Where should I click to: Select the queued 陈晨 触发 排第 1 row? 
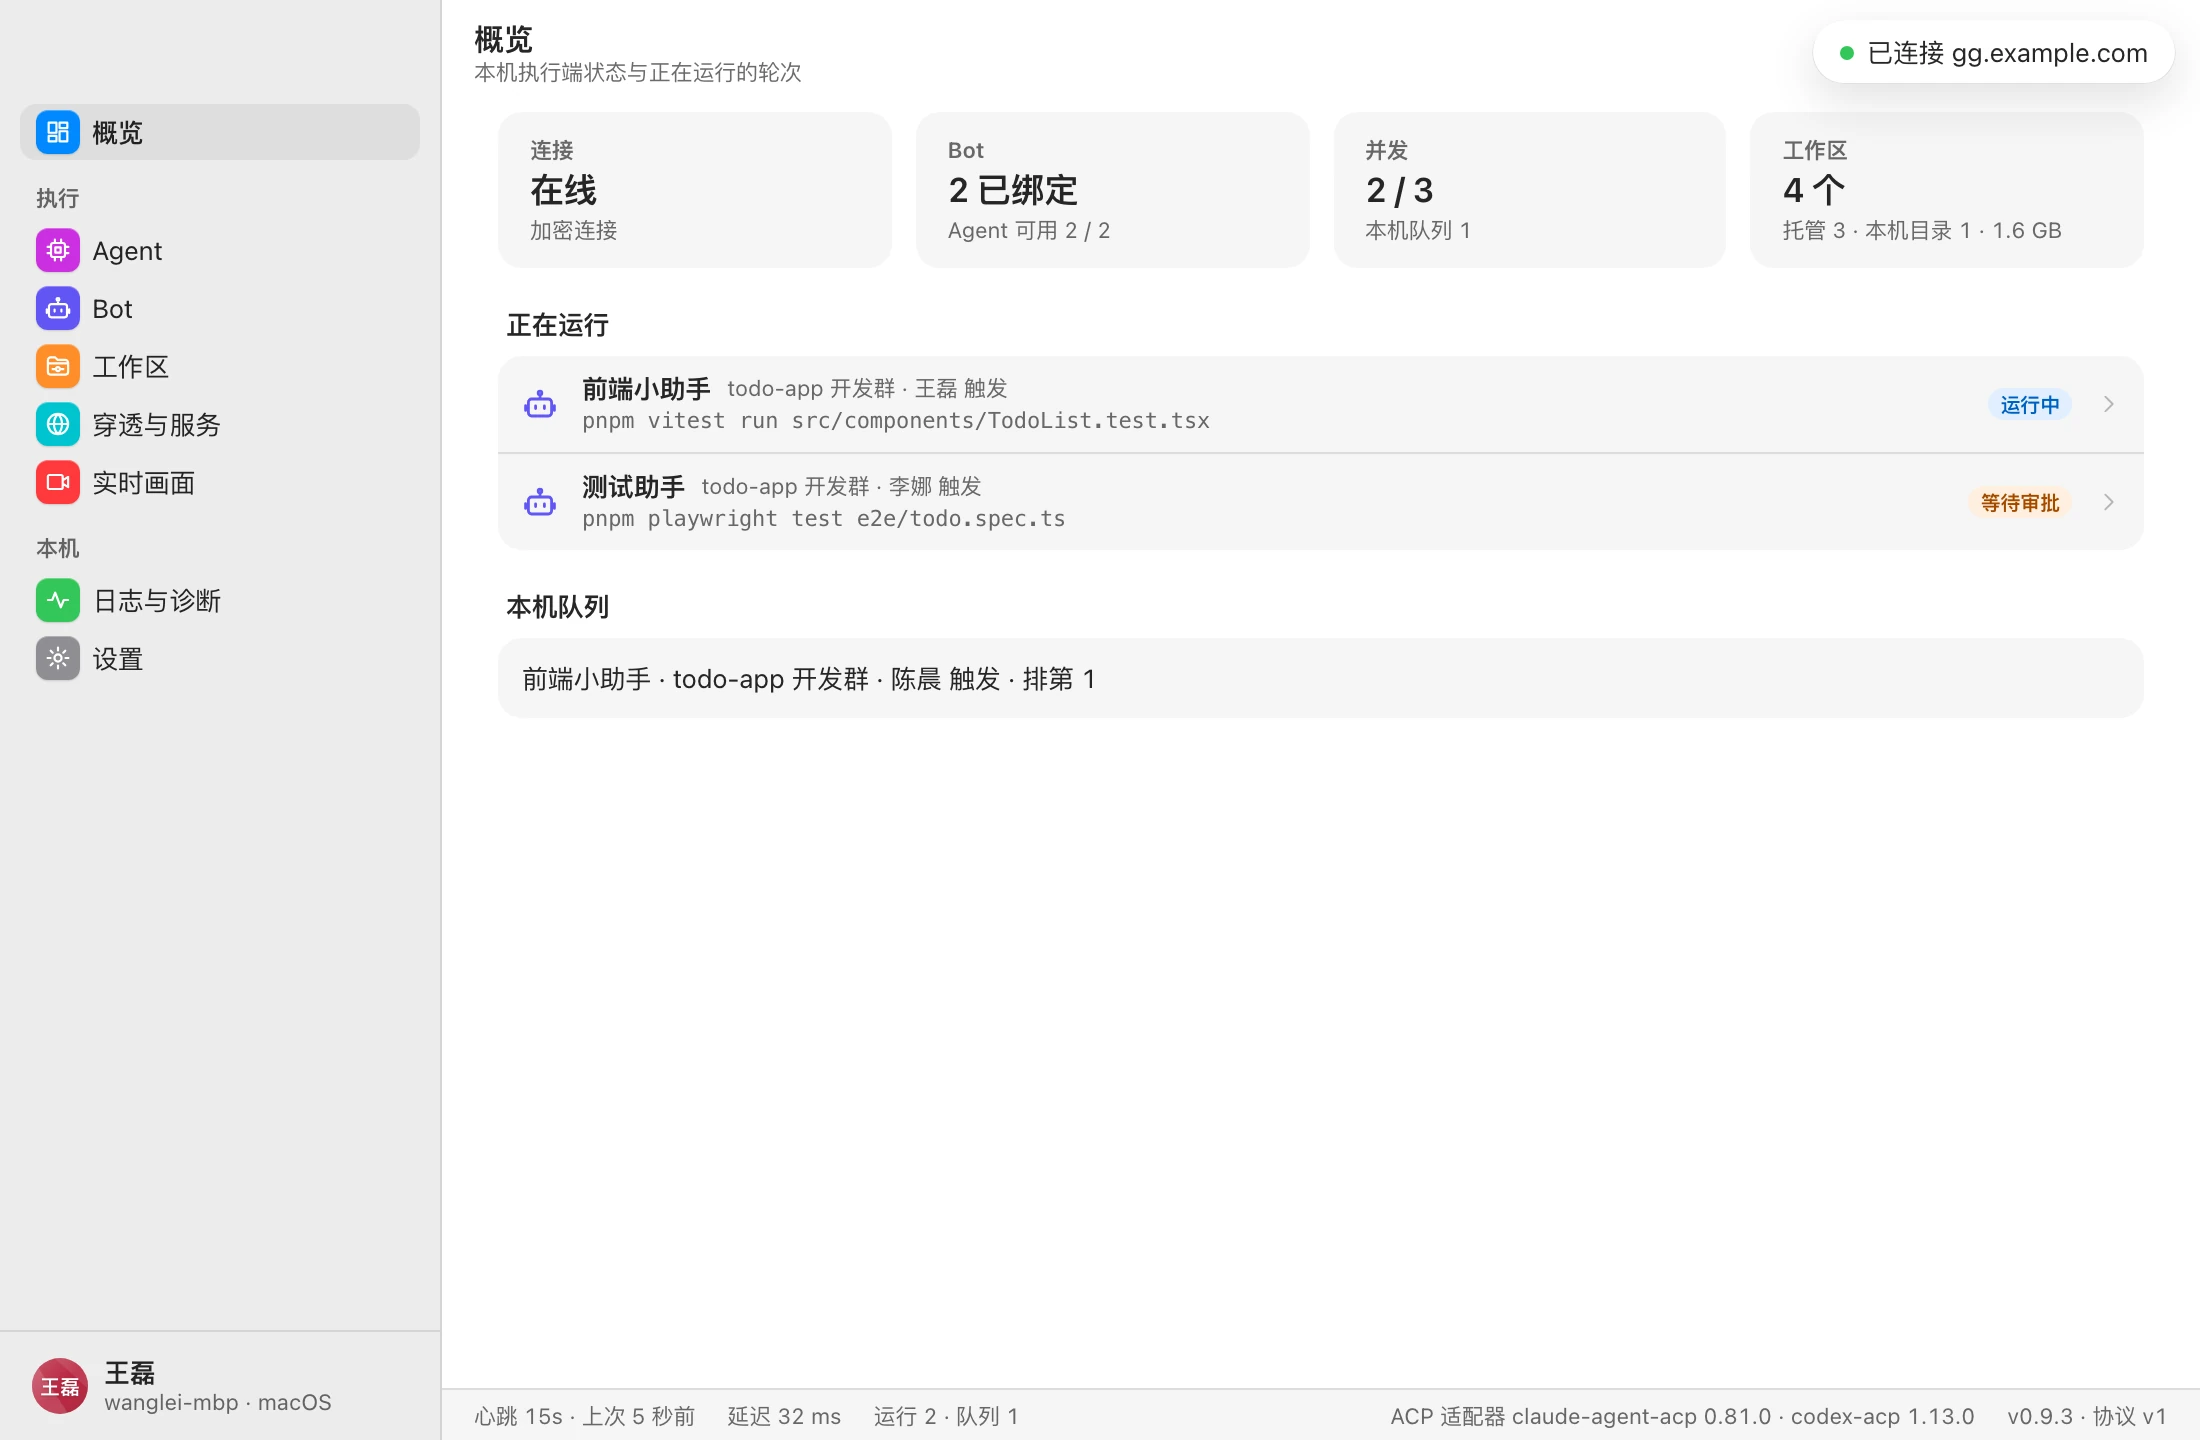pyautogui.click(x=1320, y=678)
